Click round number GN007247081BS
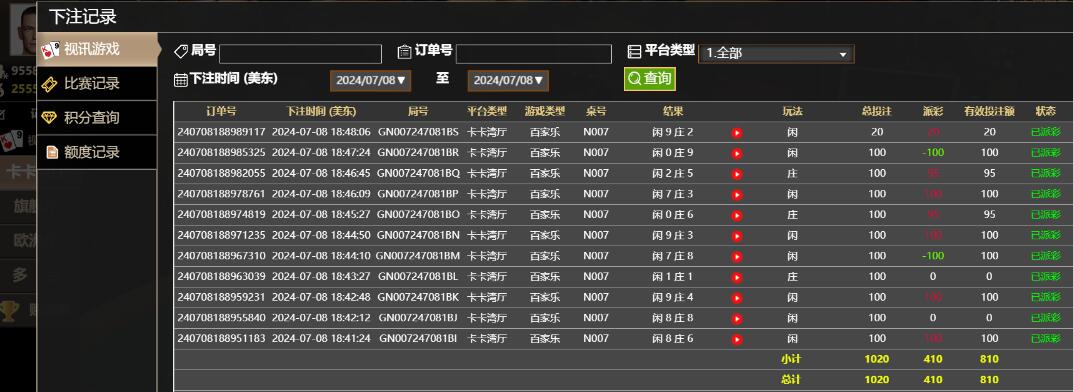The width and height of the screenshot is (1073, 392). coord(418,132)
